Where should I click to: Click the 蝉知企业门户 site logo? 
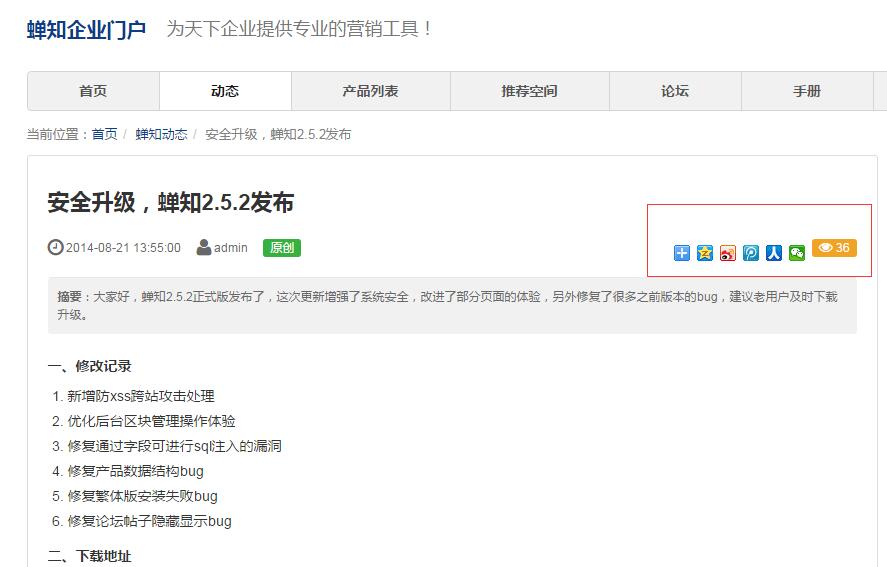87,29
